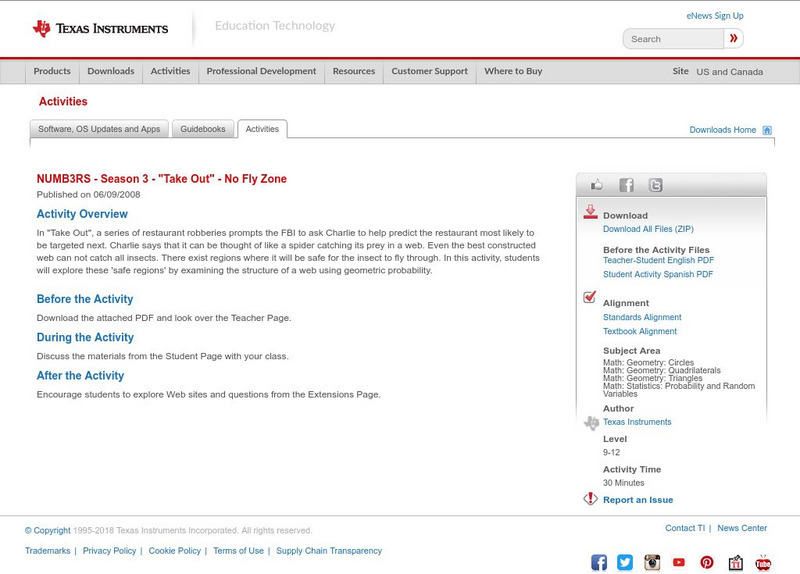Click the Report an Issue warning icon
The width and height of the screenshot is (800, 574).
pos(590,498)
